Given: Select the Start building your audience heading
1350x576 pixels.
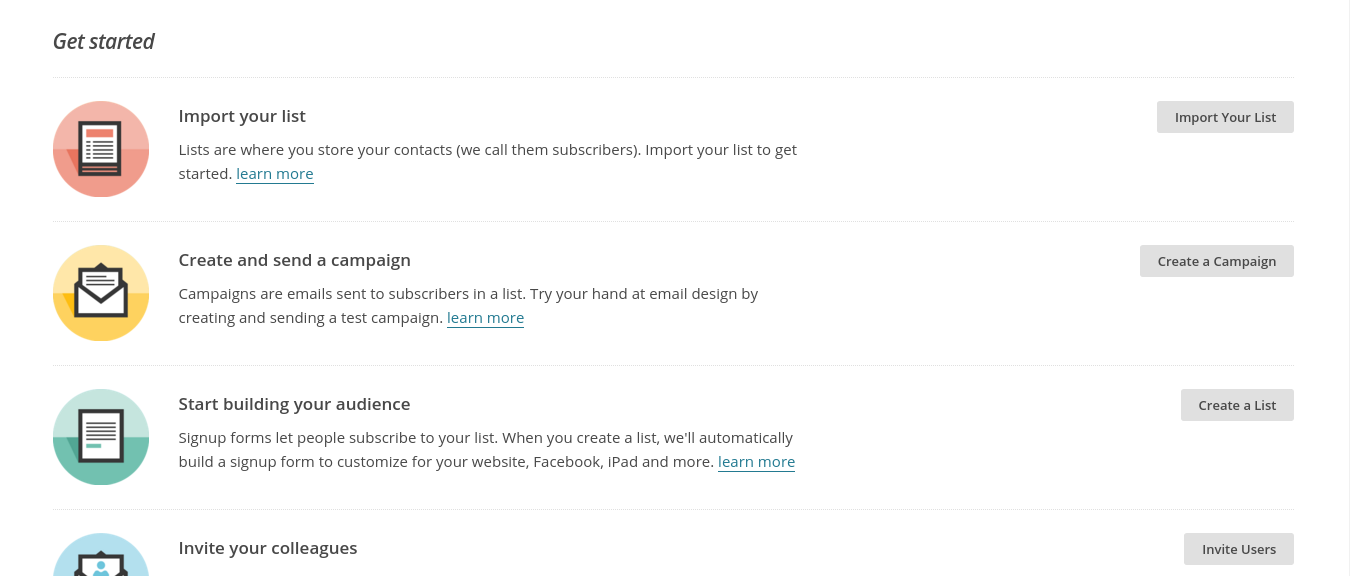Looking at the screenshot, I should tap(294, 404).
